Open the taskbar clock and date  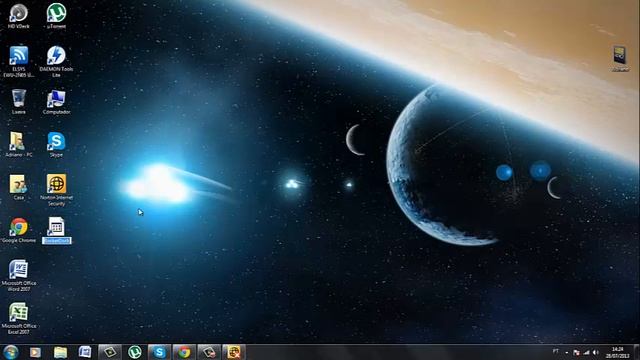[x=618, y=352]
